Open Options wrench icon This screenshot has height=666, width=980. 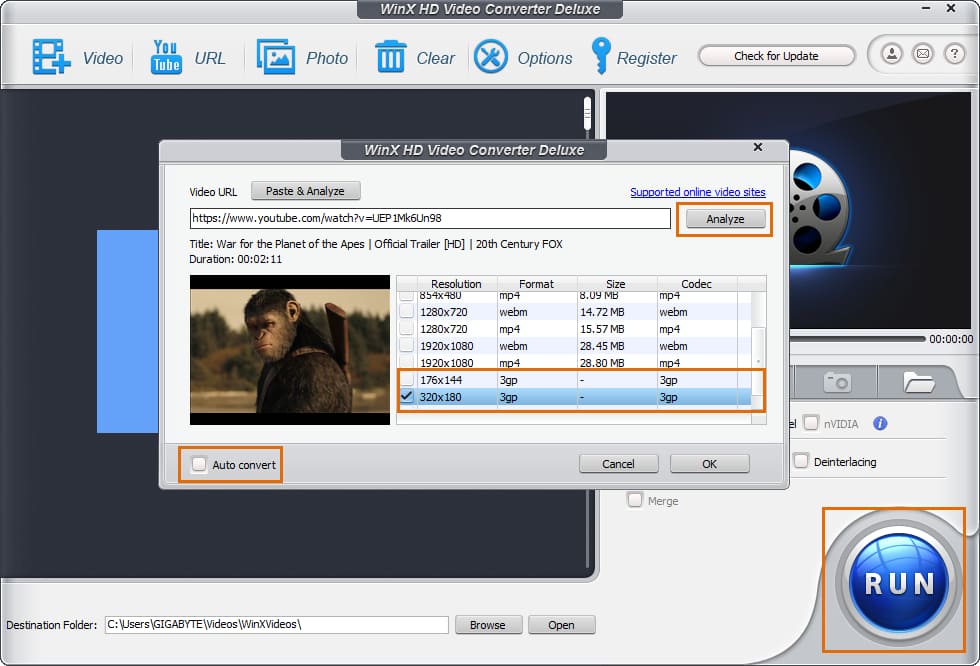491,57
